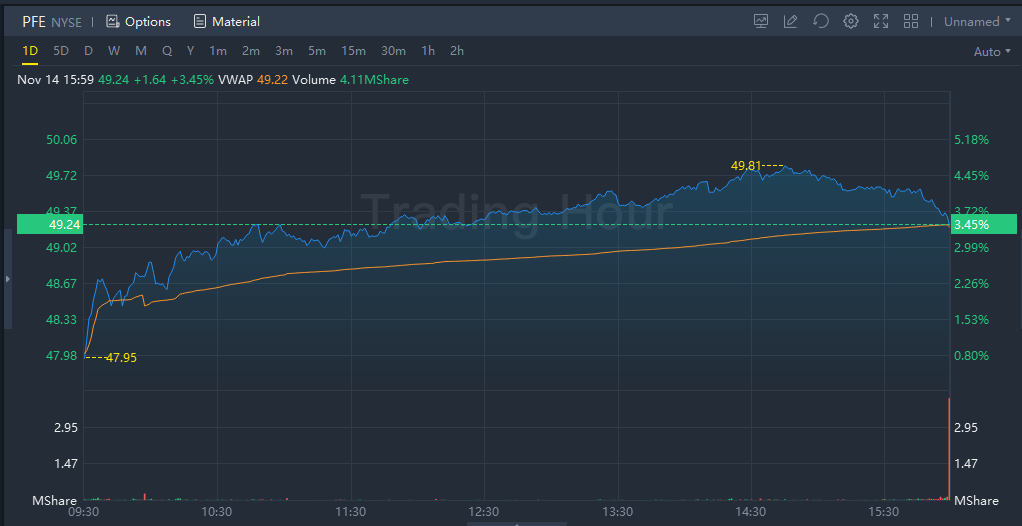This screenshot has width=1022, height=526.
Task: Expand the Unnamed layout dropdown
Action: pyautogui.click(x=977, y=21)
